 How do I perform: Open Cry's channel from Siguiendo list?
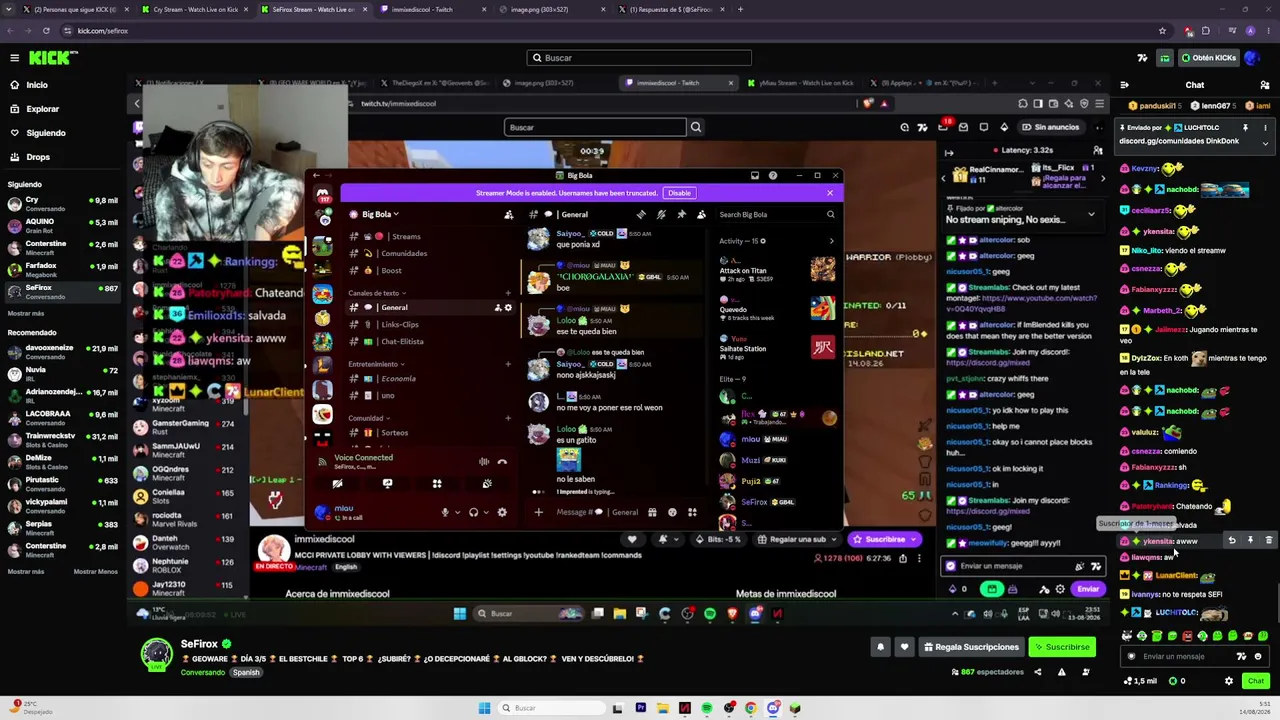(x=62, y=203)
